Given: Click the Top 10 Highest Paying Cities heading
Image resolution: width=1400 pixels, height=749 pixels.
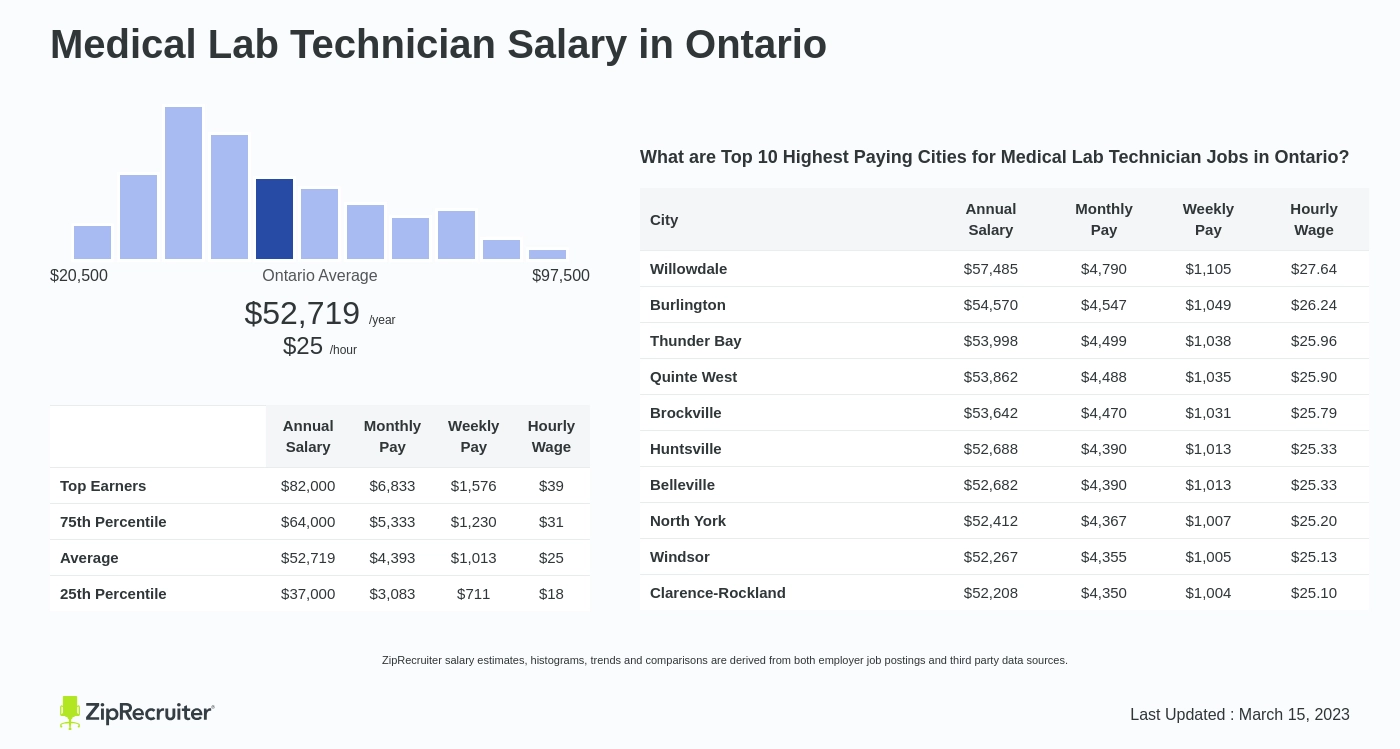Looking at the screenshot, I should pos(995,157).
